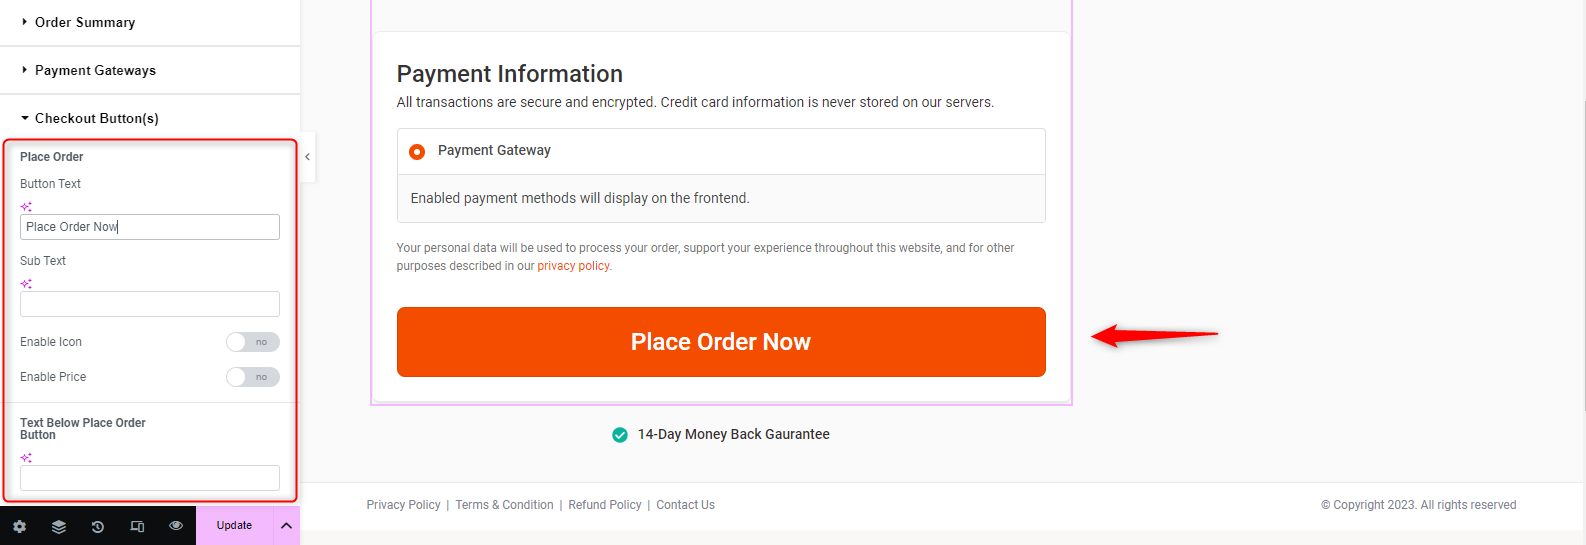This screenshot has height=545, width=1586.
Task: Click AI sparkle icon above Button Text field
Action: pos(26,207)
